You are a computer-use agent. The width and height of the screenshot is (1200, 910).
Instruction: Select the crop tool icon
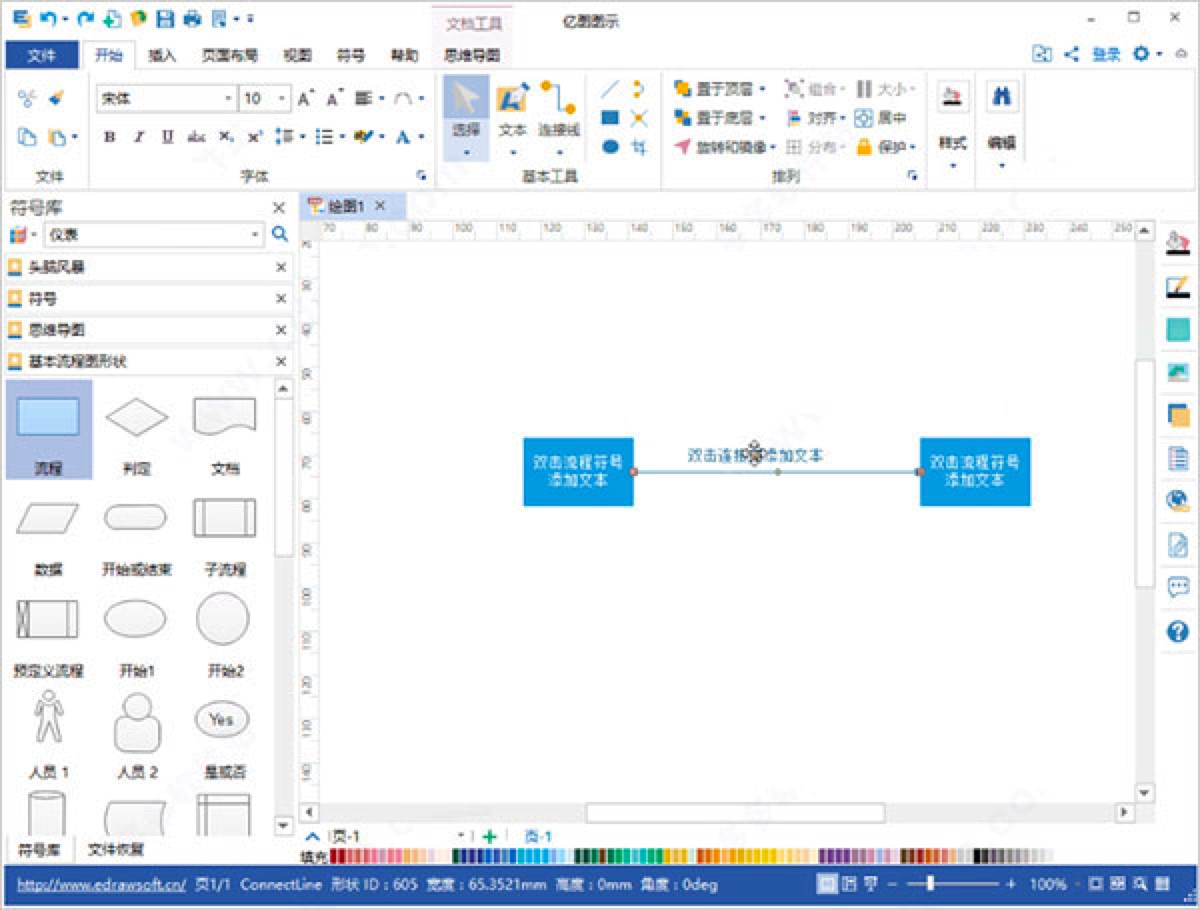[x=639, y=147]
